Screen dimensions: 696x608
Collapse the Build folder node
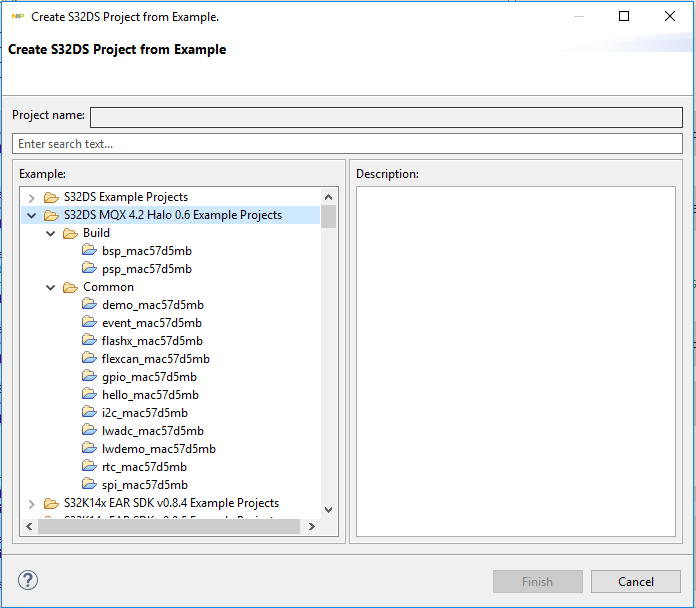(51, 233)
